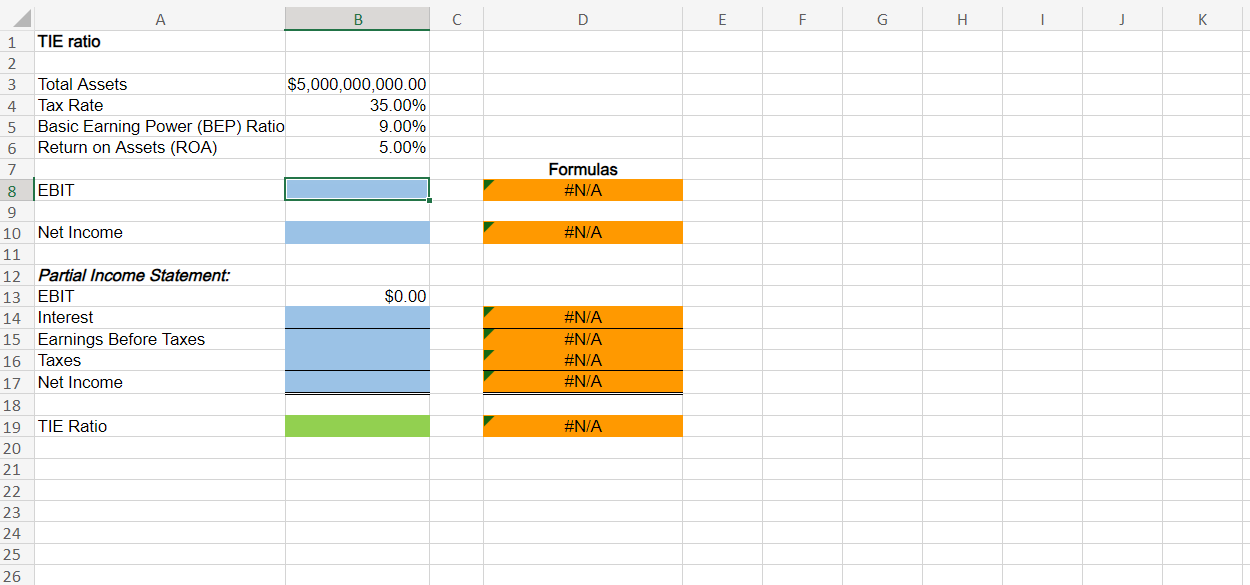Screen dimensions: 1250x585
Task: Select row 19 header
Action: coord(13,426)
